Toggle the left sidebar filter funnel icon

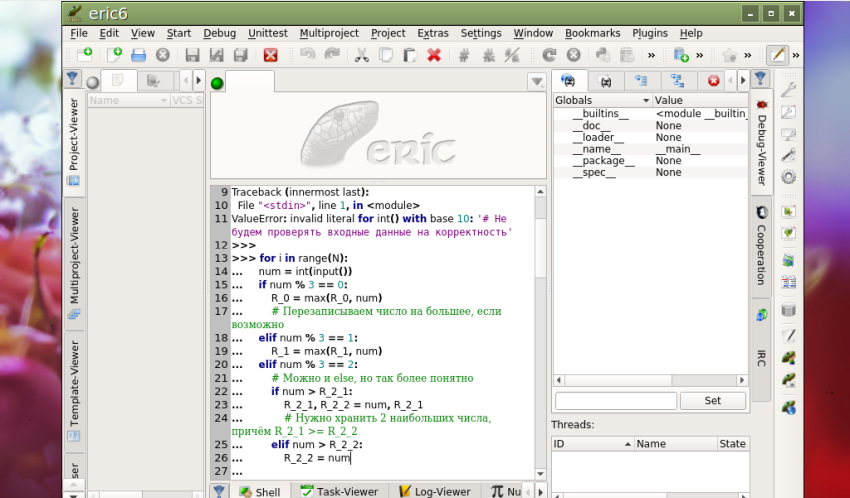pyautogui.click(x=73, y=80)
